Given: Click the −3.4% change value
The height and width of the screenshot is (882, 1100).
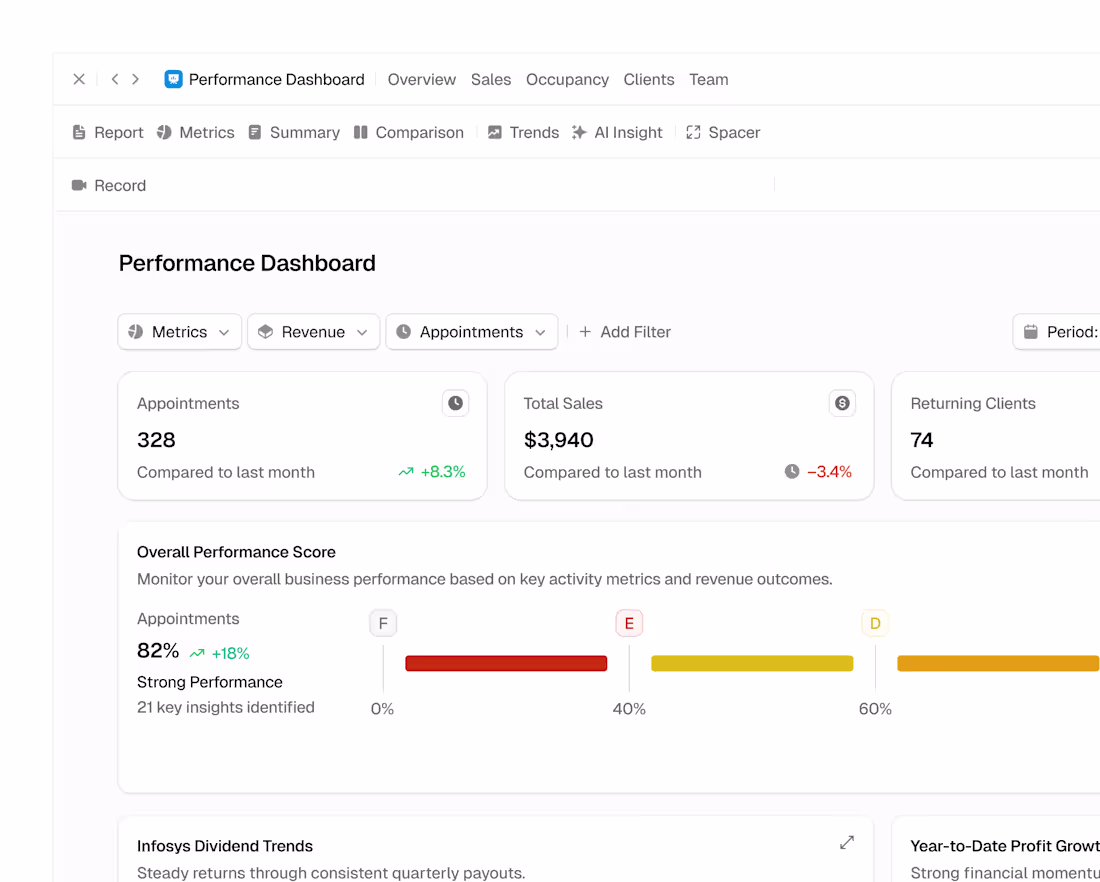Looking at the screenshot, I should pos(829,472).
